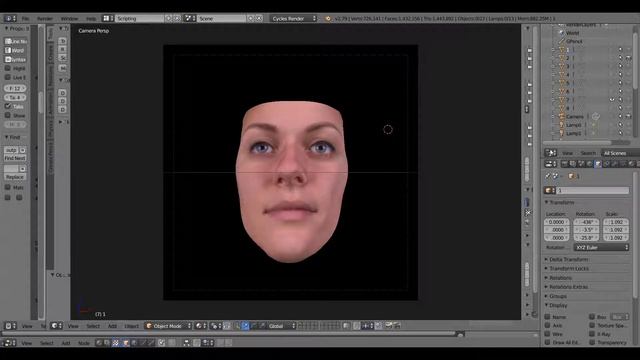Click the node editor type icon at bottom-left
Viewport: 640px width, 360px height.
pos(10,343)
